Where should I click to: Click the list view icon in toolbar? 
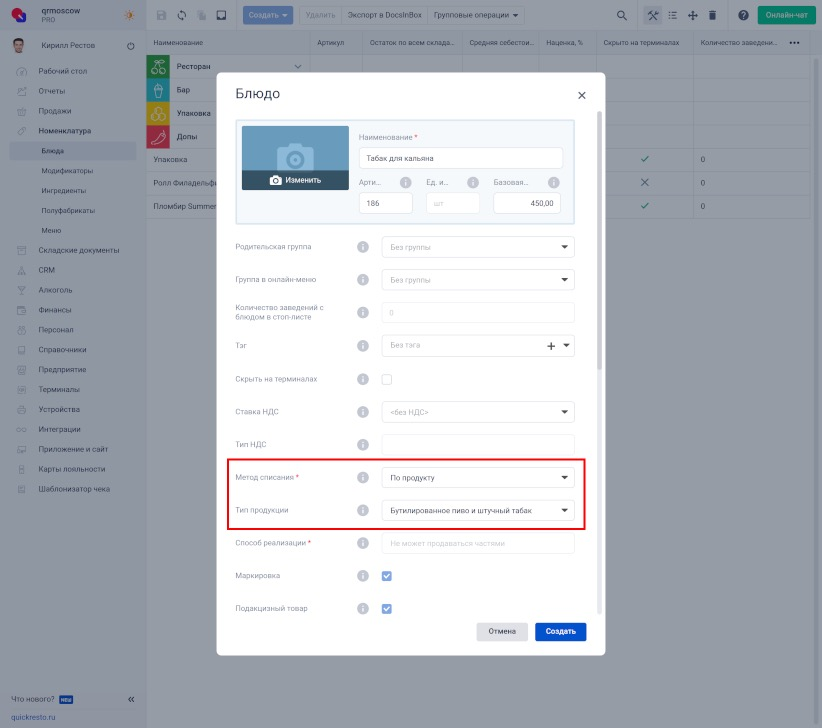coord(673,15)
